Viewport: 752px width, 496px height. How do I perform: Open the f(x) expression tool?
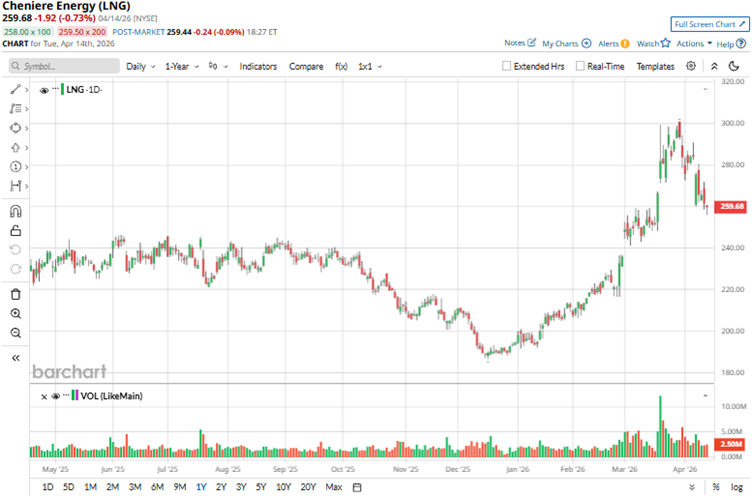341,66
